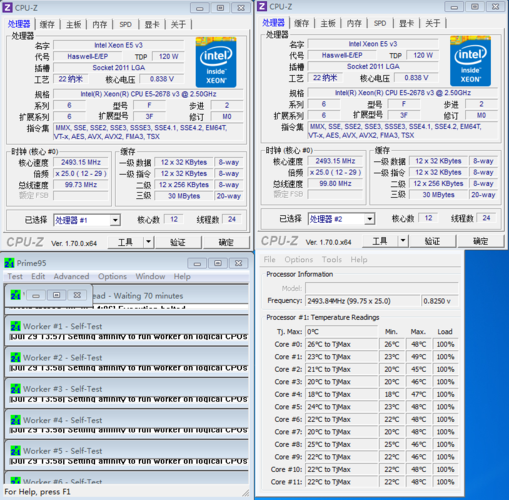The width and height of the screenshot is (509, 500).
Task: Click the main thread child window icon in Prime95
Action: pyautogui.click(x=15, y=295)
